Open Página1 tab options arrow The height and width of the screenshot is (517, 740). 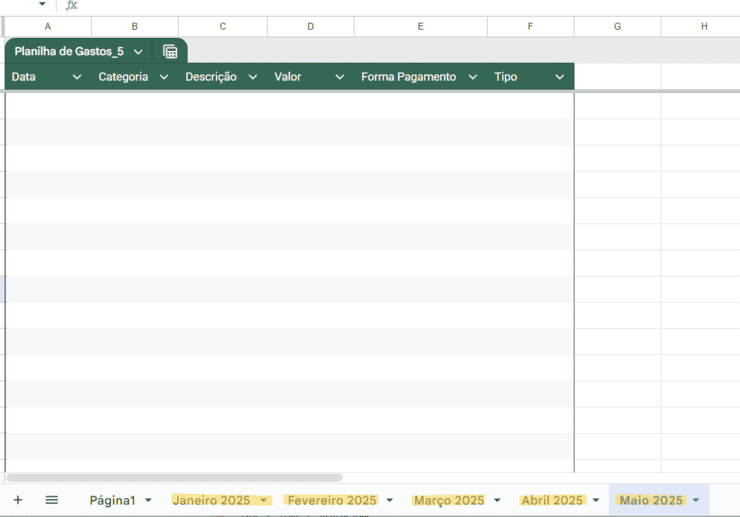[148, 500]
